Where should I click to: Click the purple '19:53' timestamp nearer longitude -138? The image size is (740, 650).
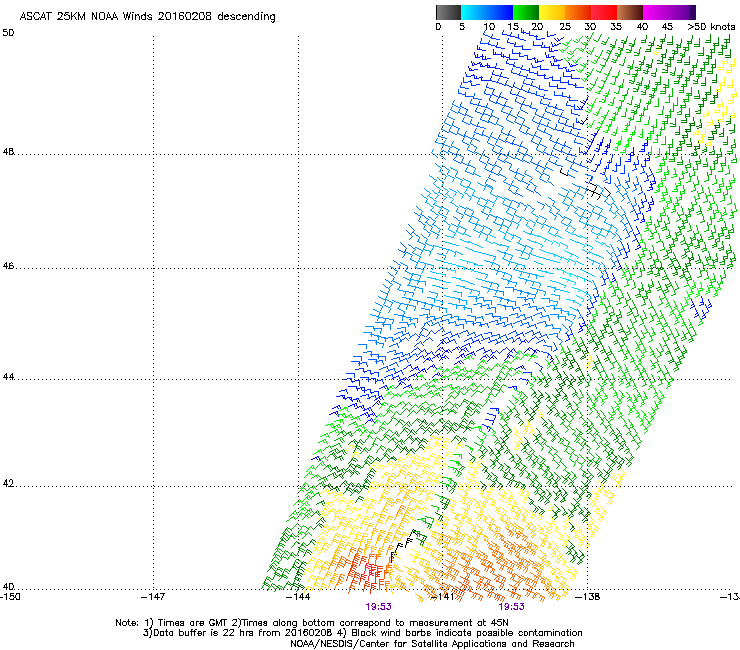pos(512,607)
